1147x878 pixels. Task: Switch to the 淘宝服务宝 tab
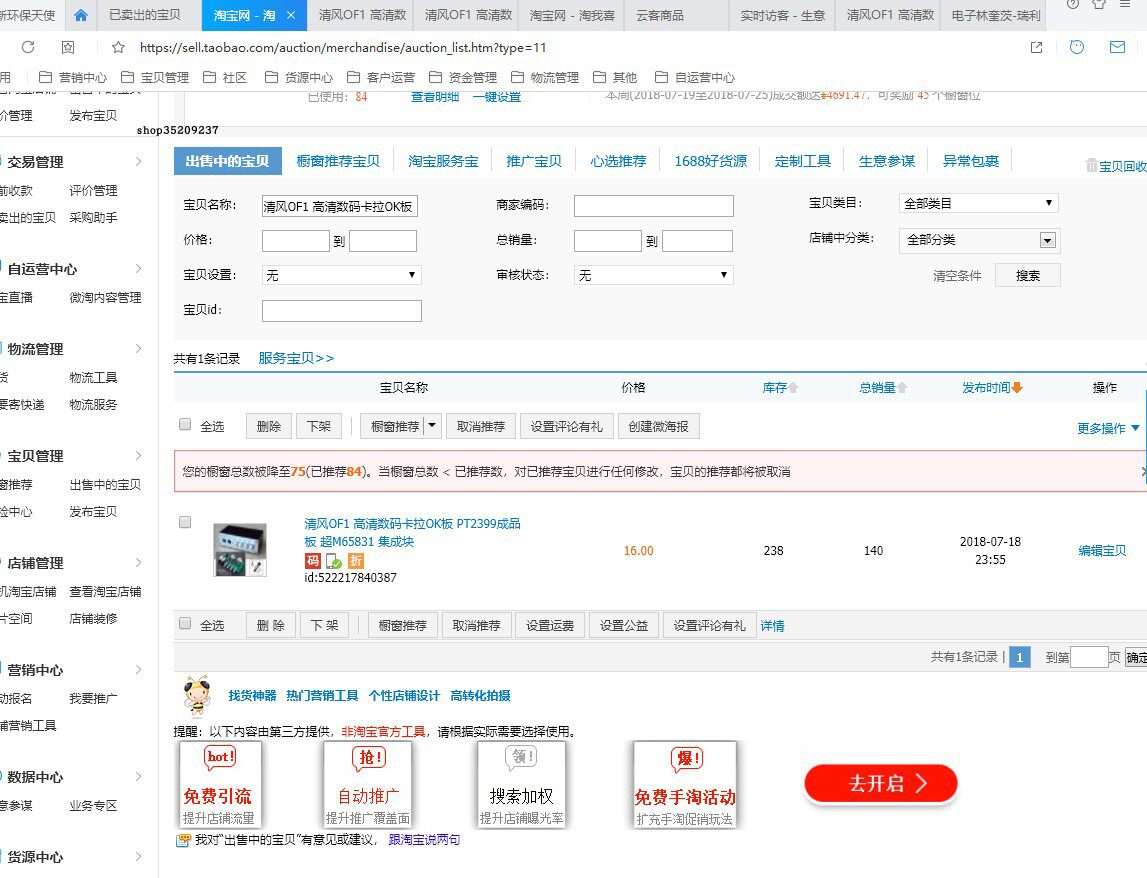pos(443,161)
